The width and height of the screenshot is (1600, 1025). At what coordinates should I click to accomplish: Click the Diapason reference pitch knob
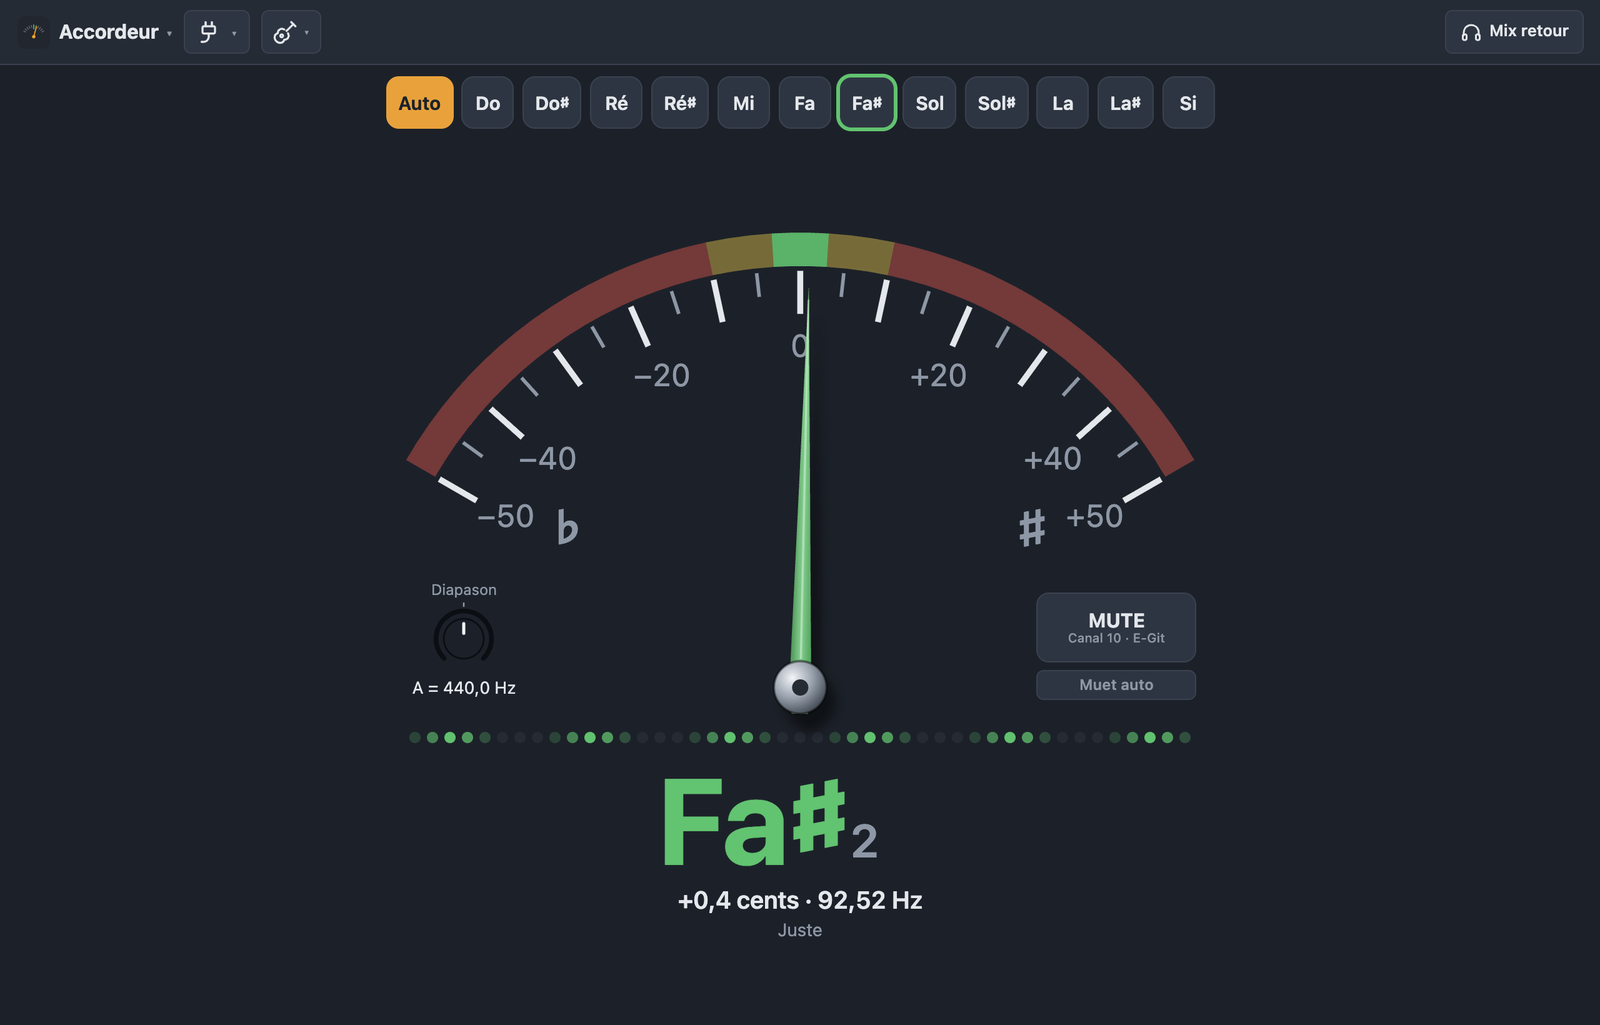[x=464, y=637]
